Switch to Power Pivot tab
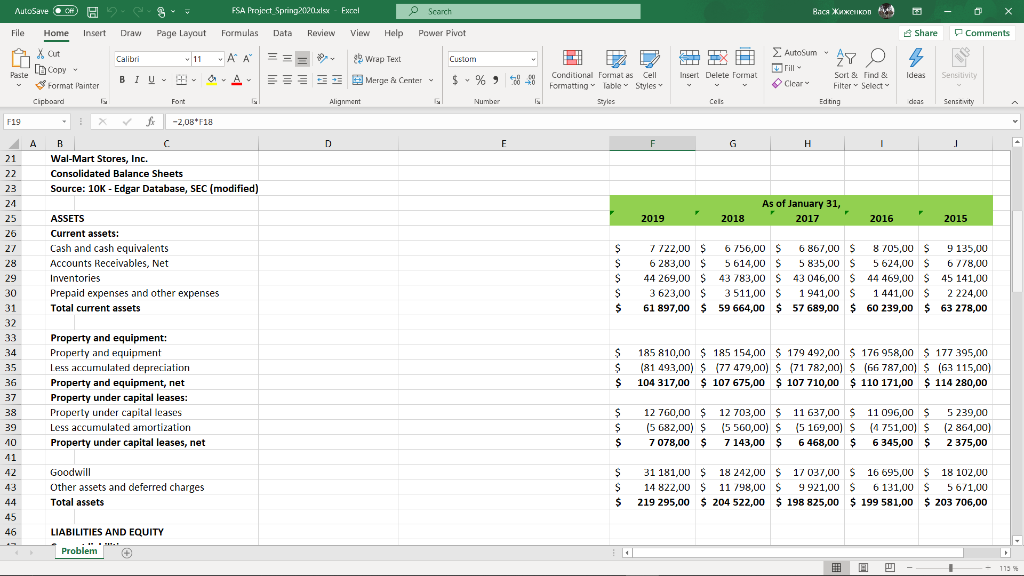The width and height of the screenshot is (1024, 576). pyautogui.click(x=442, y=33)
